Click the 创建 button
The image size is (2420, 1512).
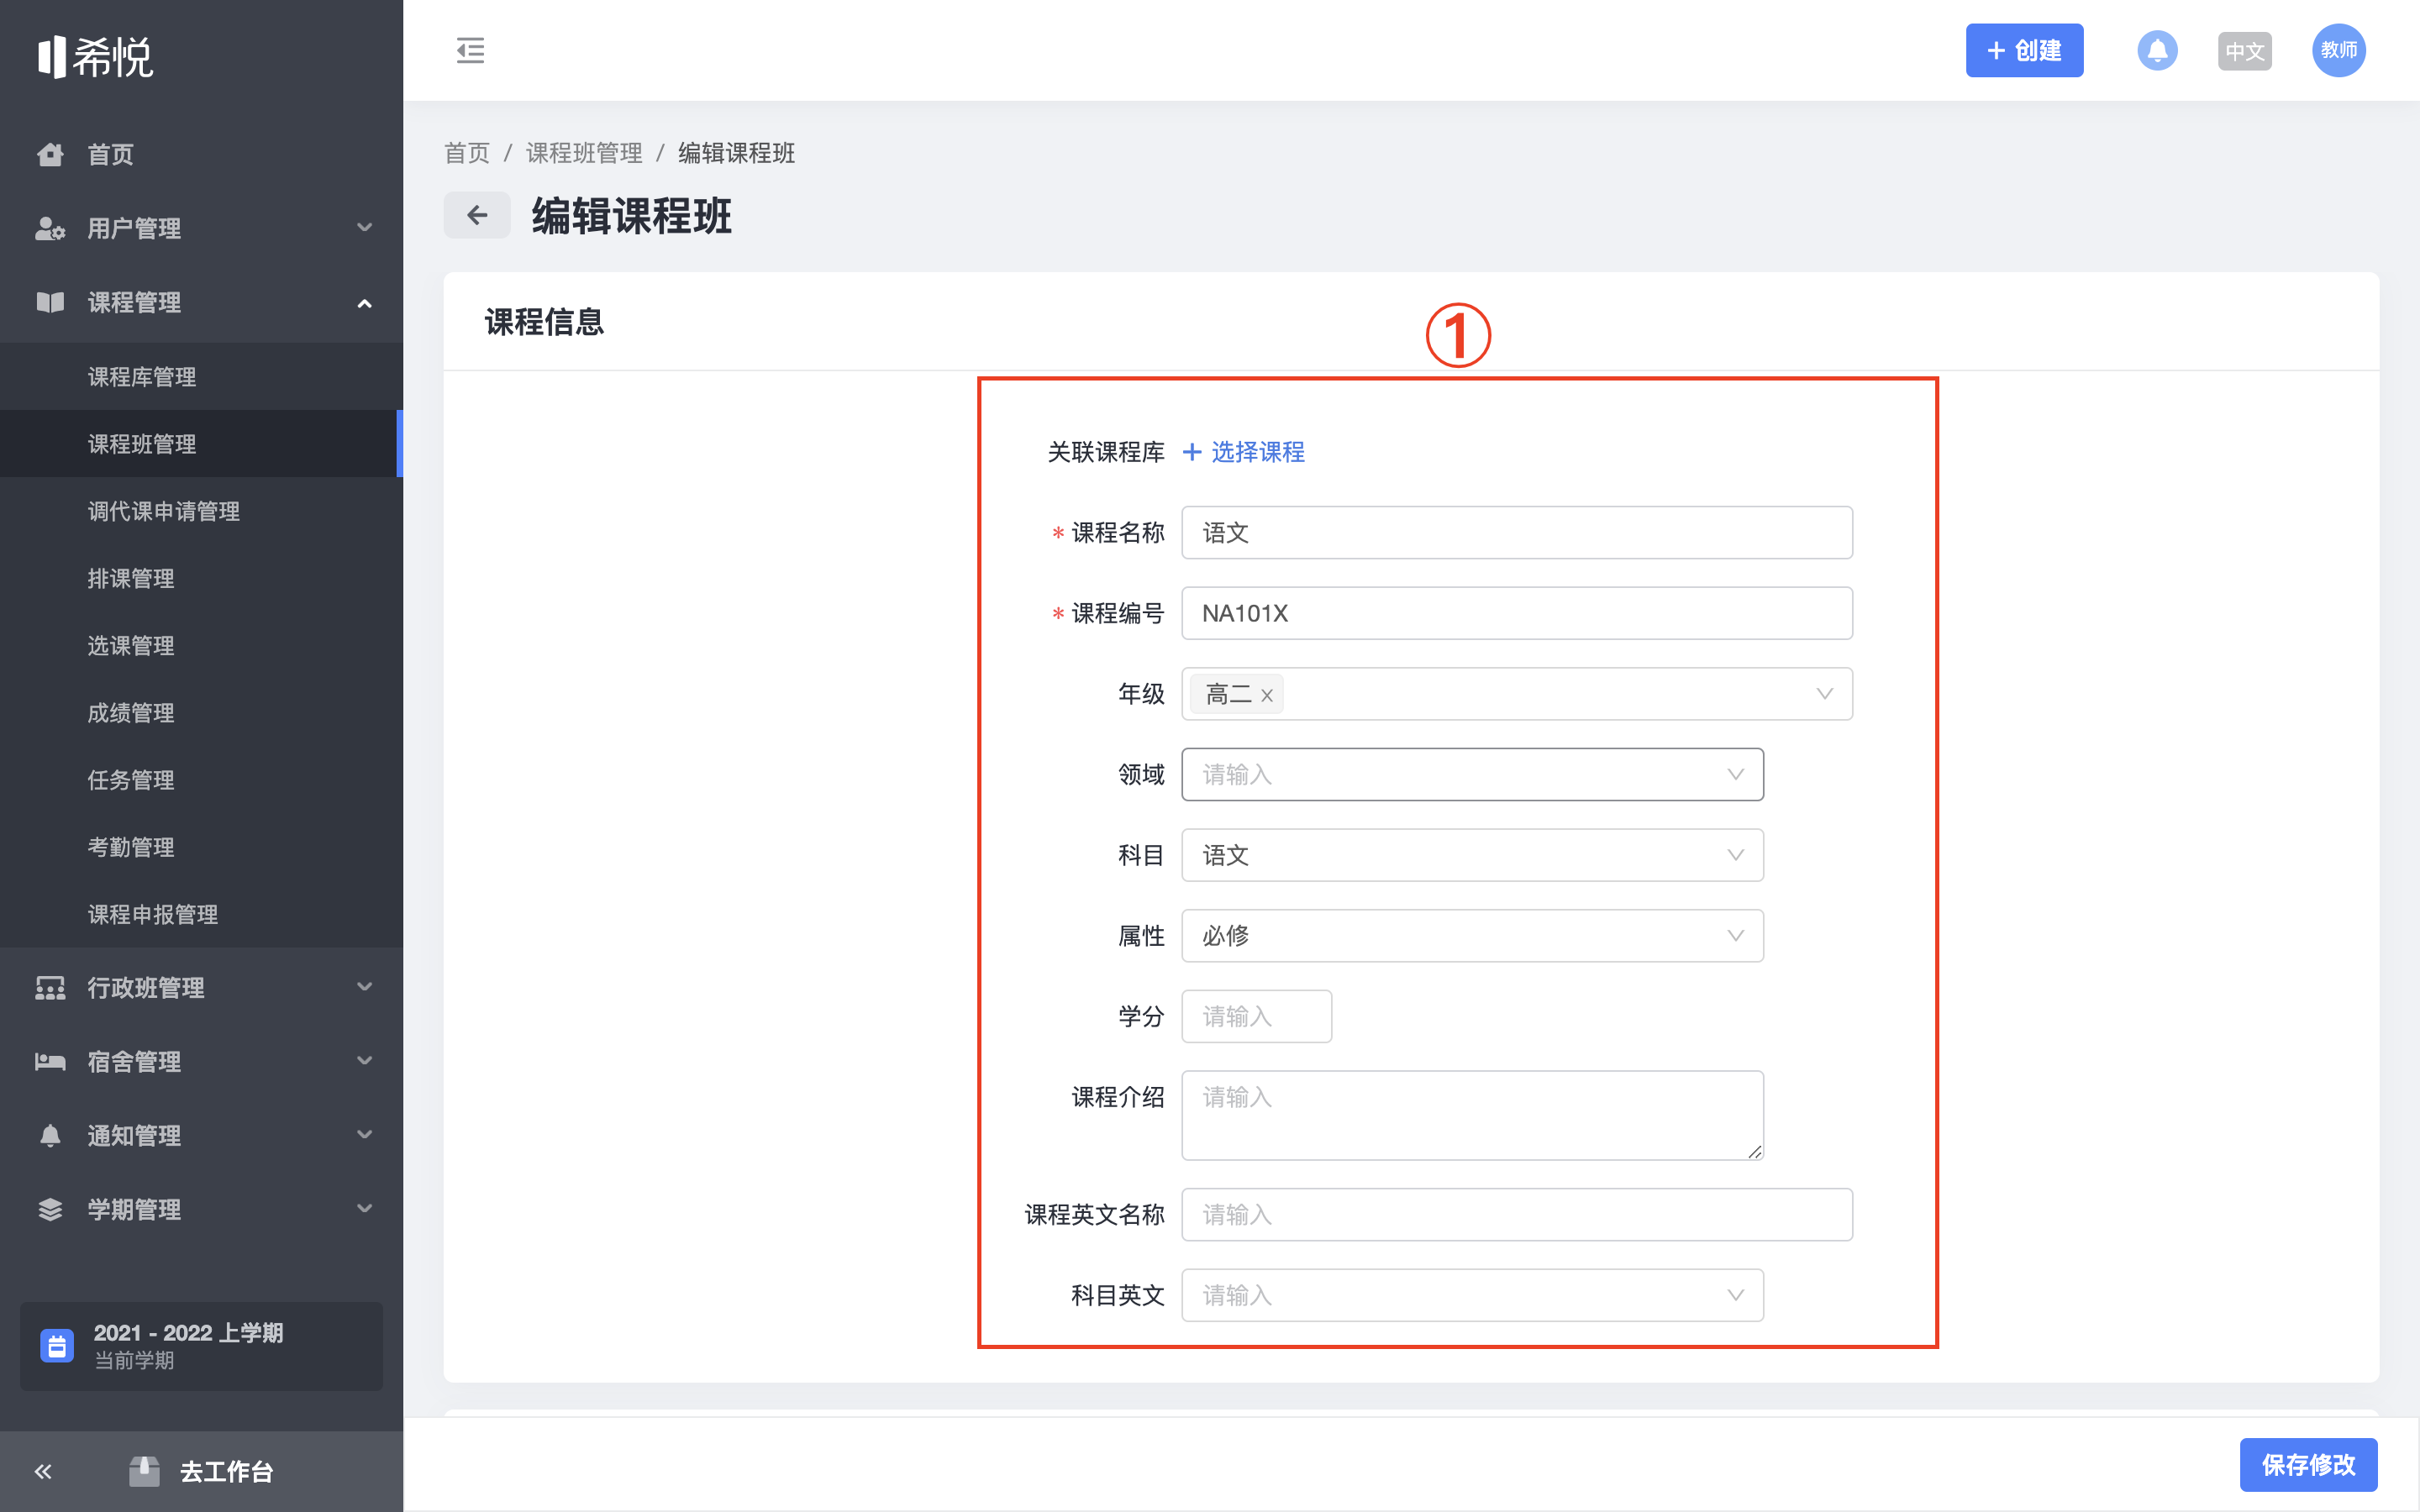coord(2024,50)
